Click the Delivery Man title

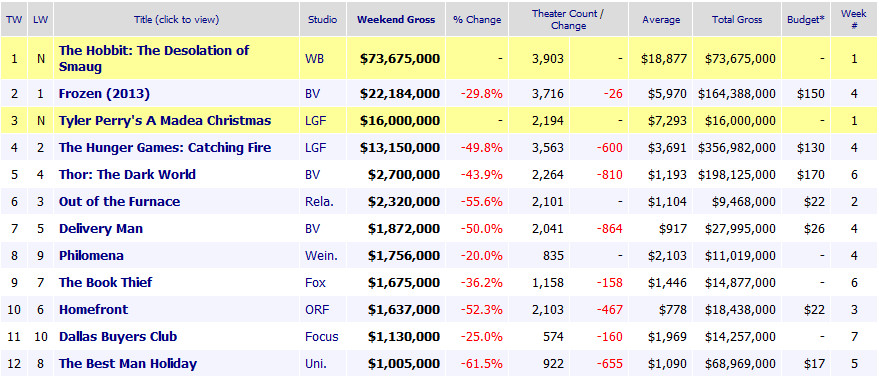tap(101, 228)
